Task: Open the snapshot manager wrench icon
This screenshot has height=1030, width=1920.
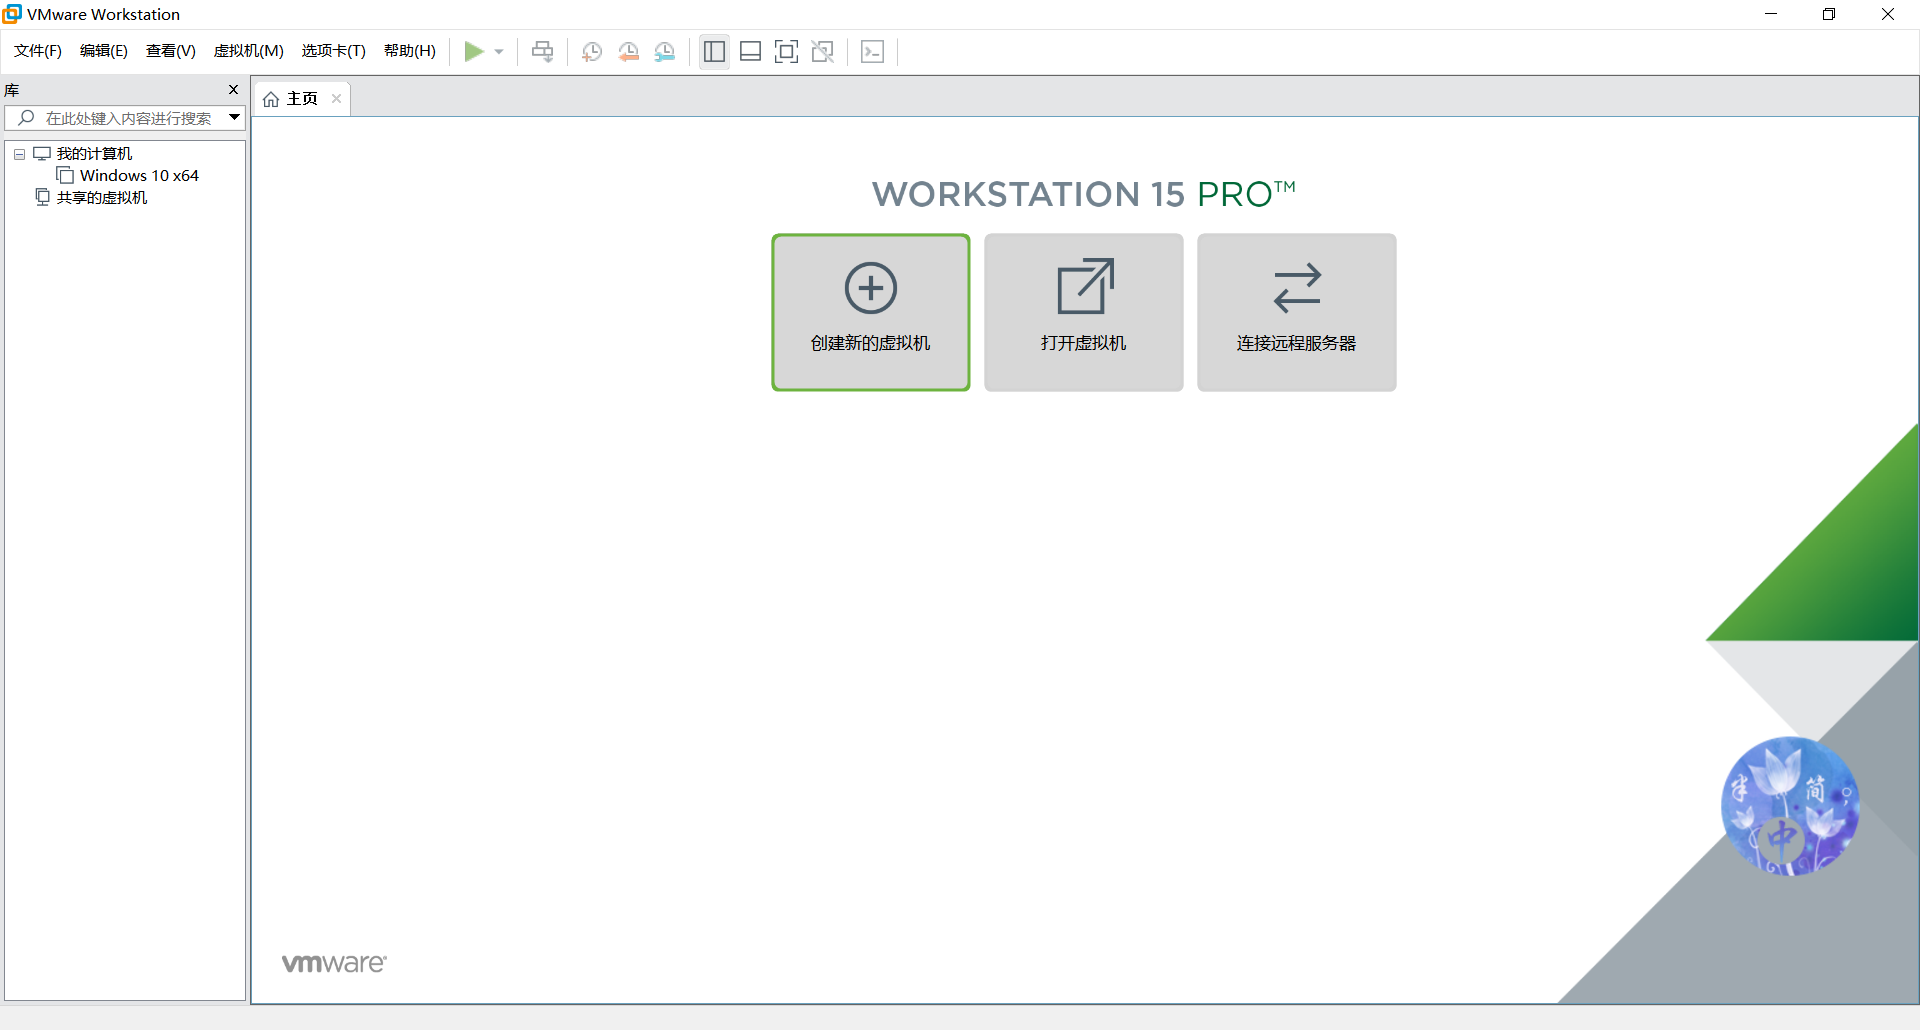Action: (x=665, y=52)
